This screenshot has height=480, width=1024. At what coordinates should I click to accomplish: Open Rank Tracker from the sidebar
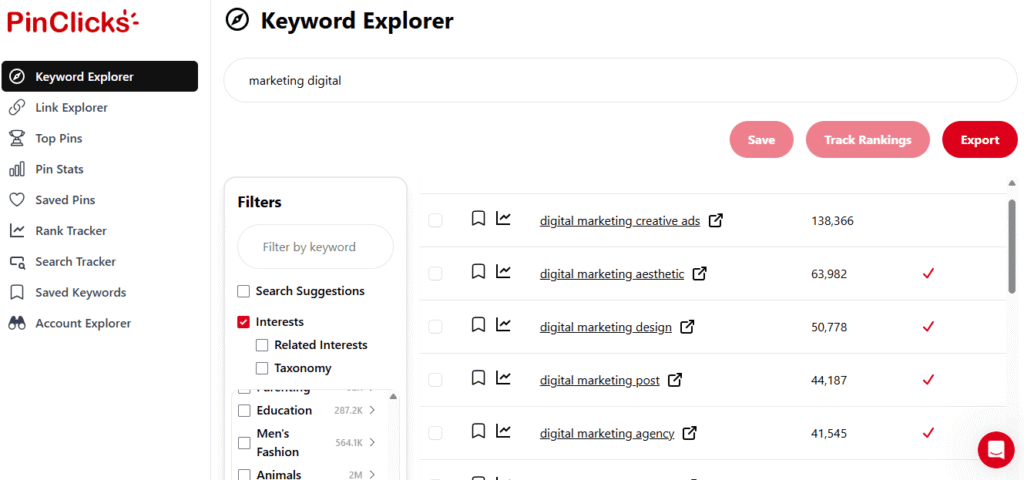70,231
